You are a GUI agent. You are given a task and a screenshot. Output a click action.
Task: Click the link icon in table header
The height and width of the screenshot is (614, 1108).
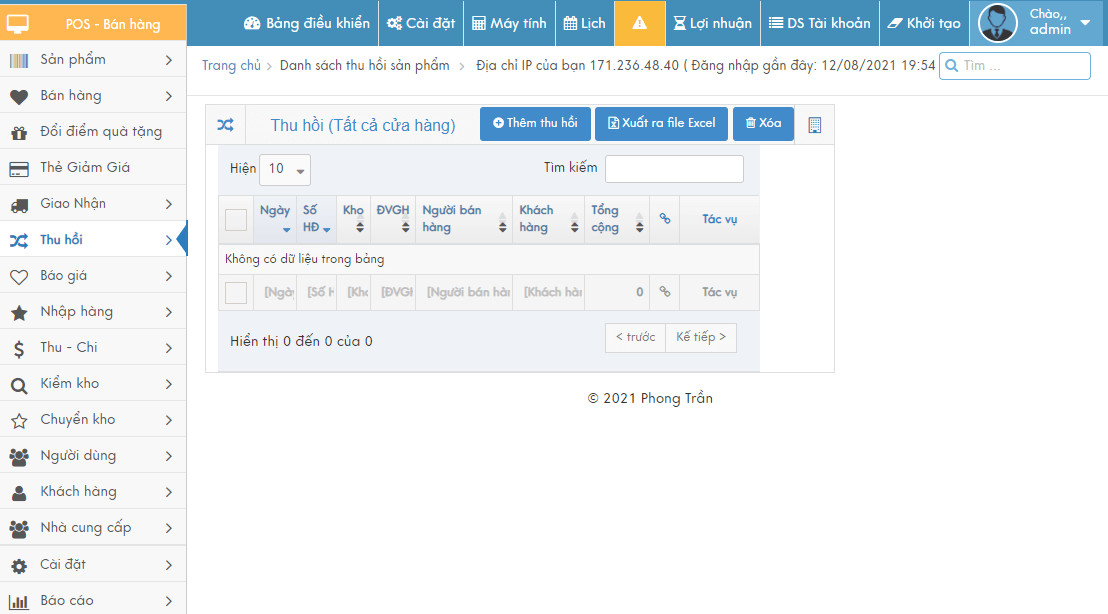coord(664,219)
